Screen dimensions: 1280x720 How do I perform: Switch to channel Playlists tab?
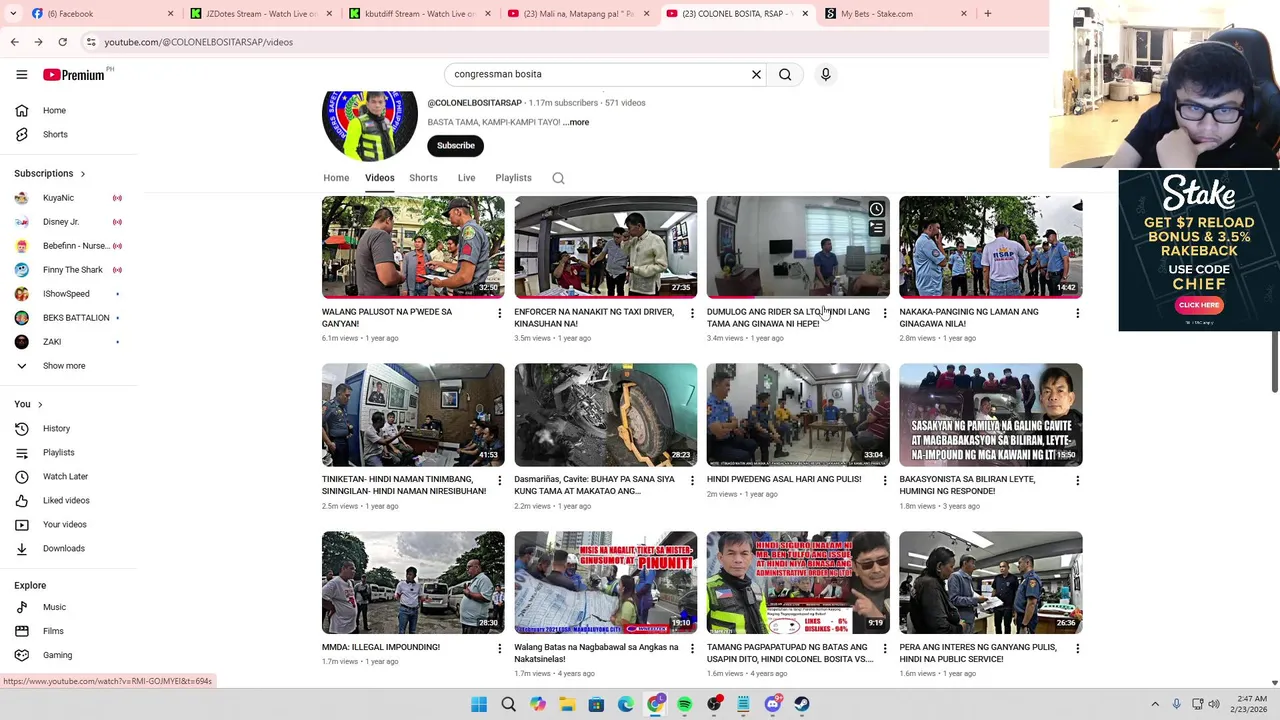513,178
